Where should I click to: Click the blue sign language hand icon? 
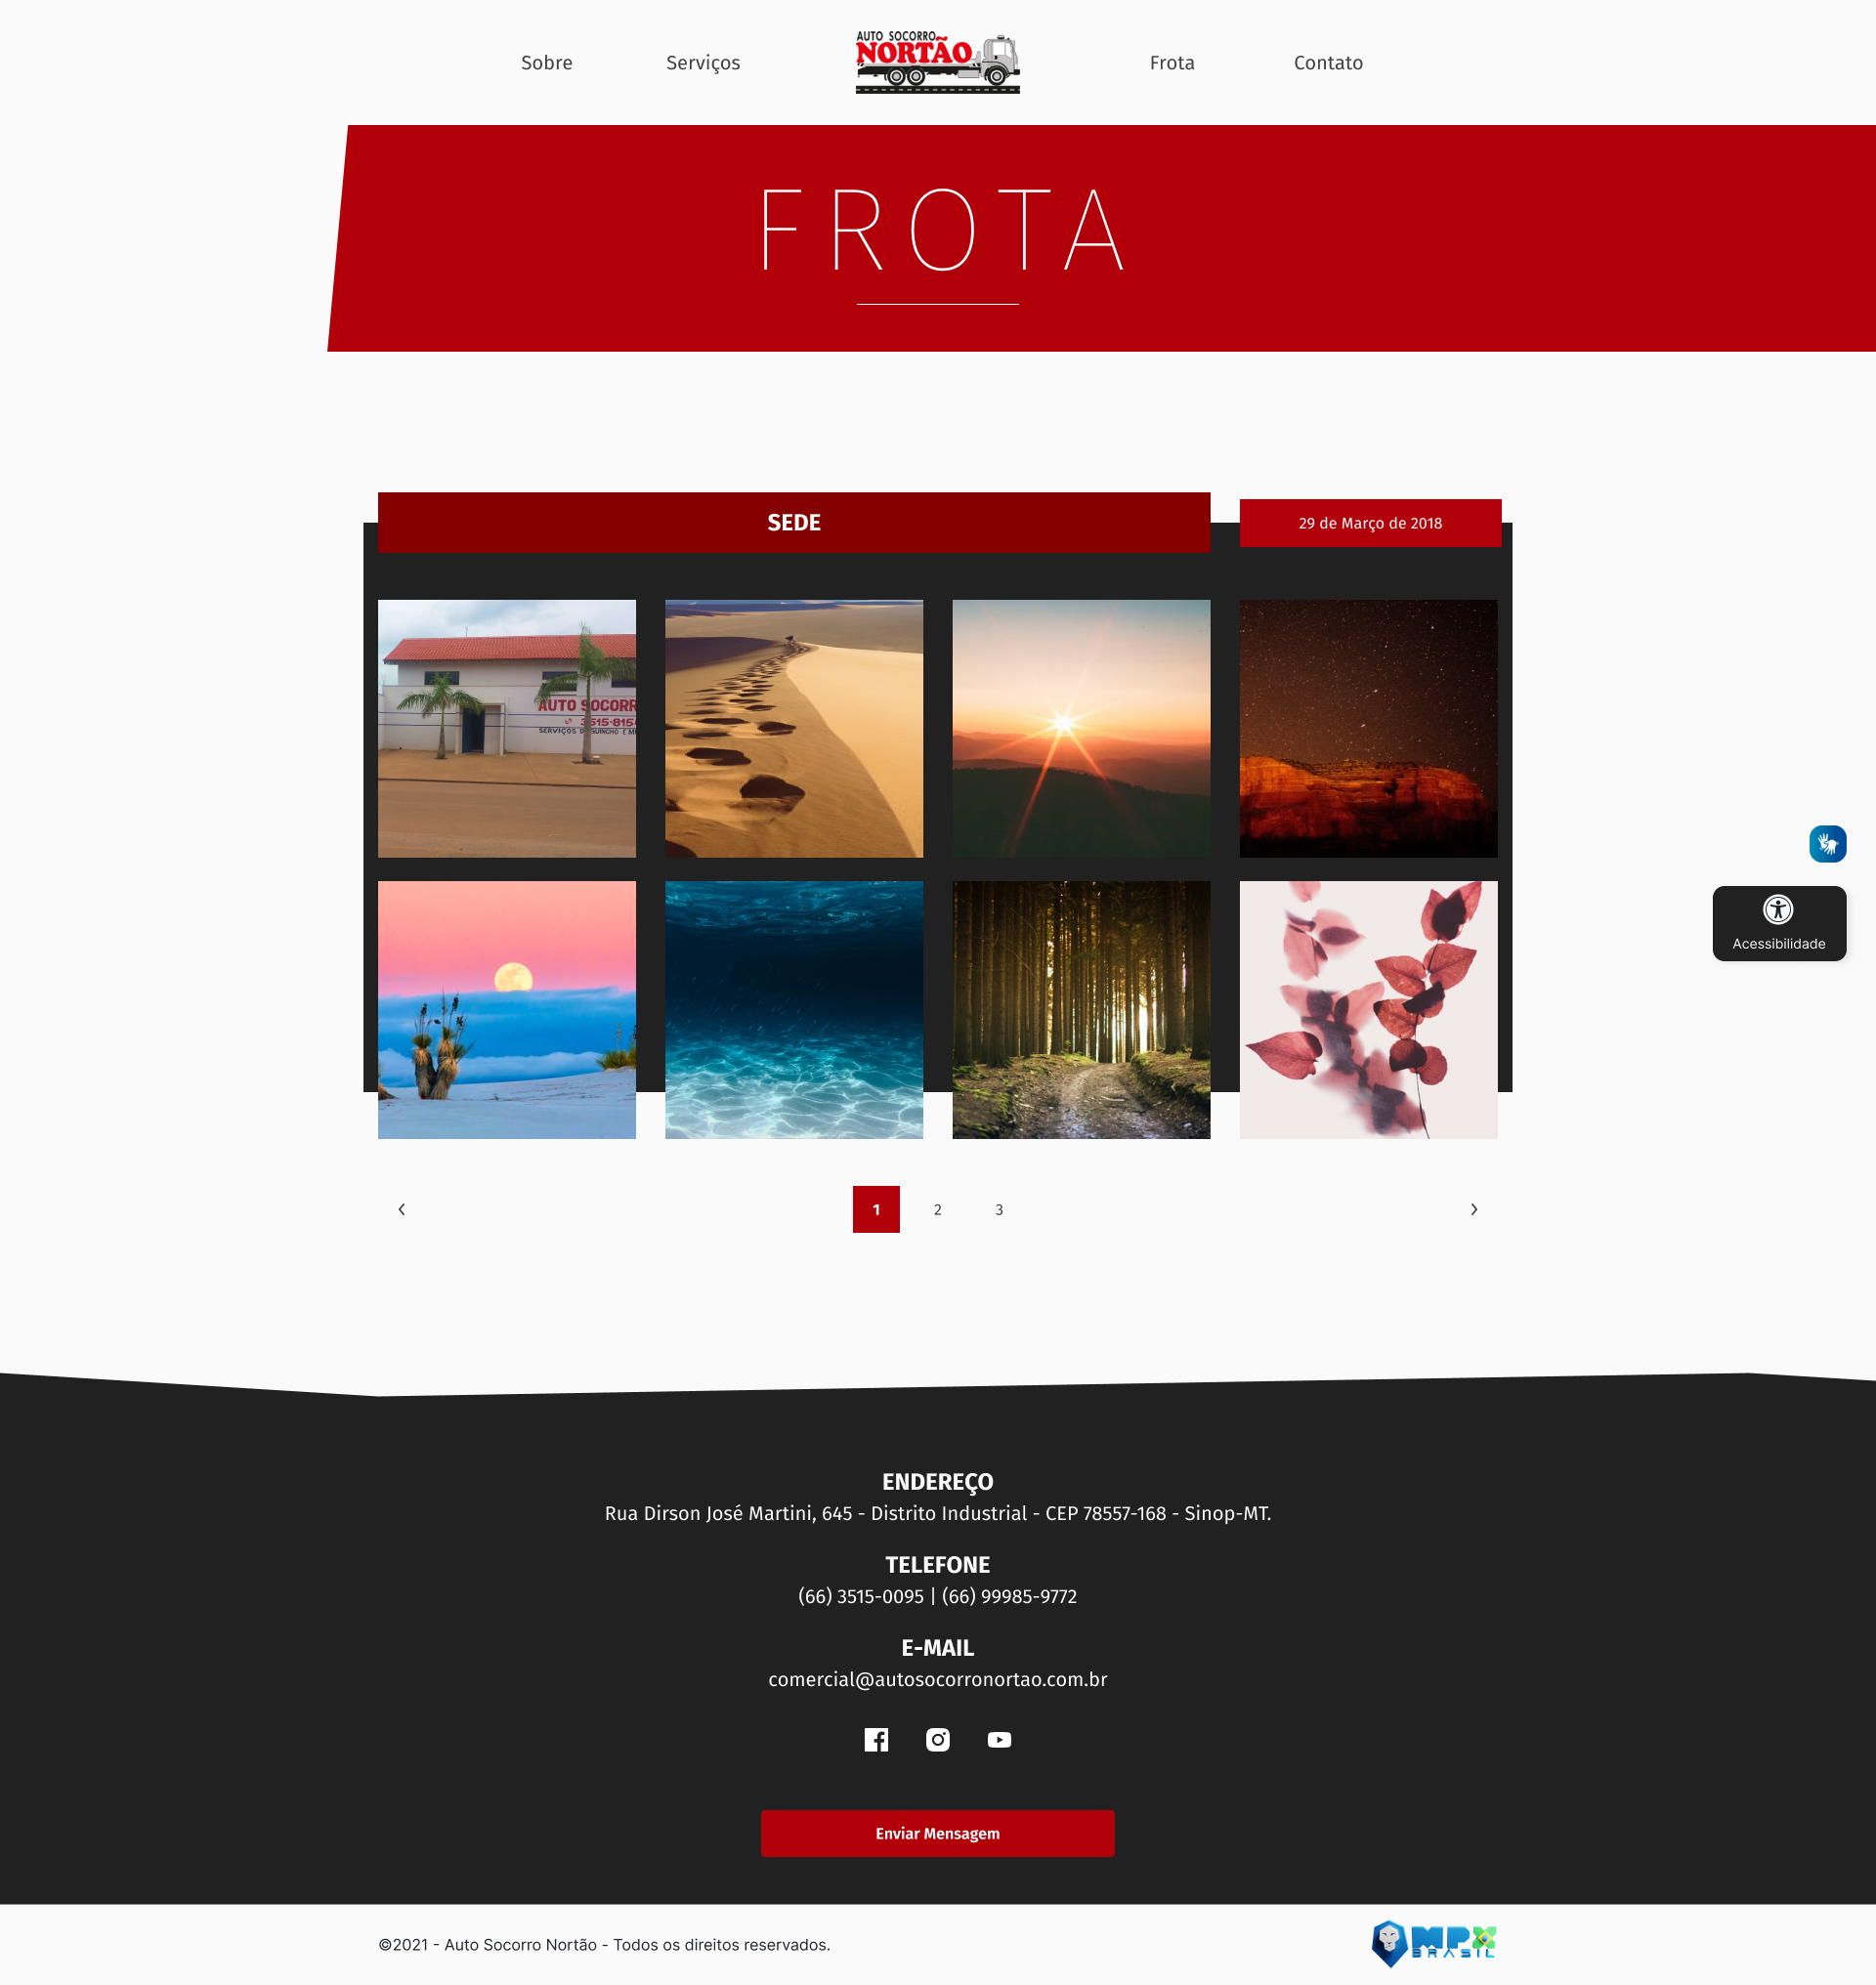[1827, 843]
